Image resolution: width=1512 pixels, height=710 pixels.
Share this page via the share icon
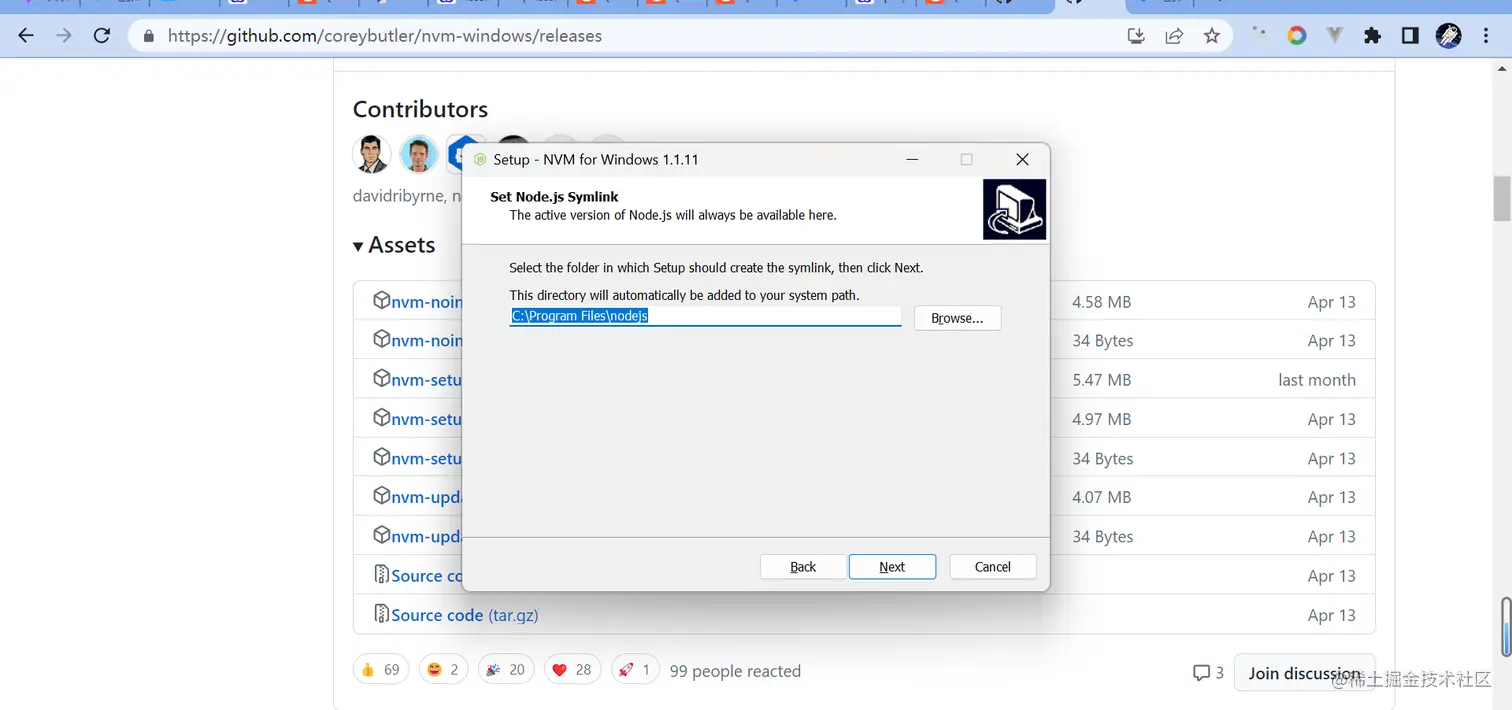pos(1174,36)
